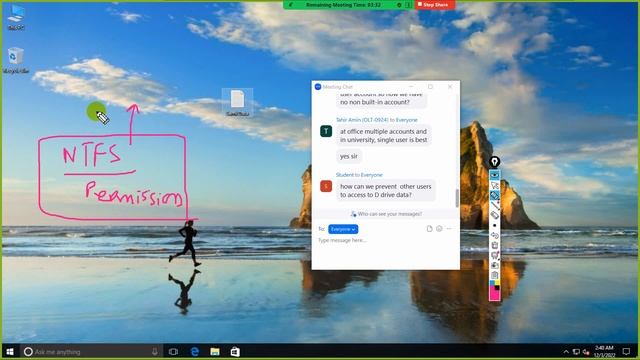This screenshot has width=640, height=360.
Task: Click the taskbar clock showing 2:40 AM
Action: [x=604, y=351]
